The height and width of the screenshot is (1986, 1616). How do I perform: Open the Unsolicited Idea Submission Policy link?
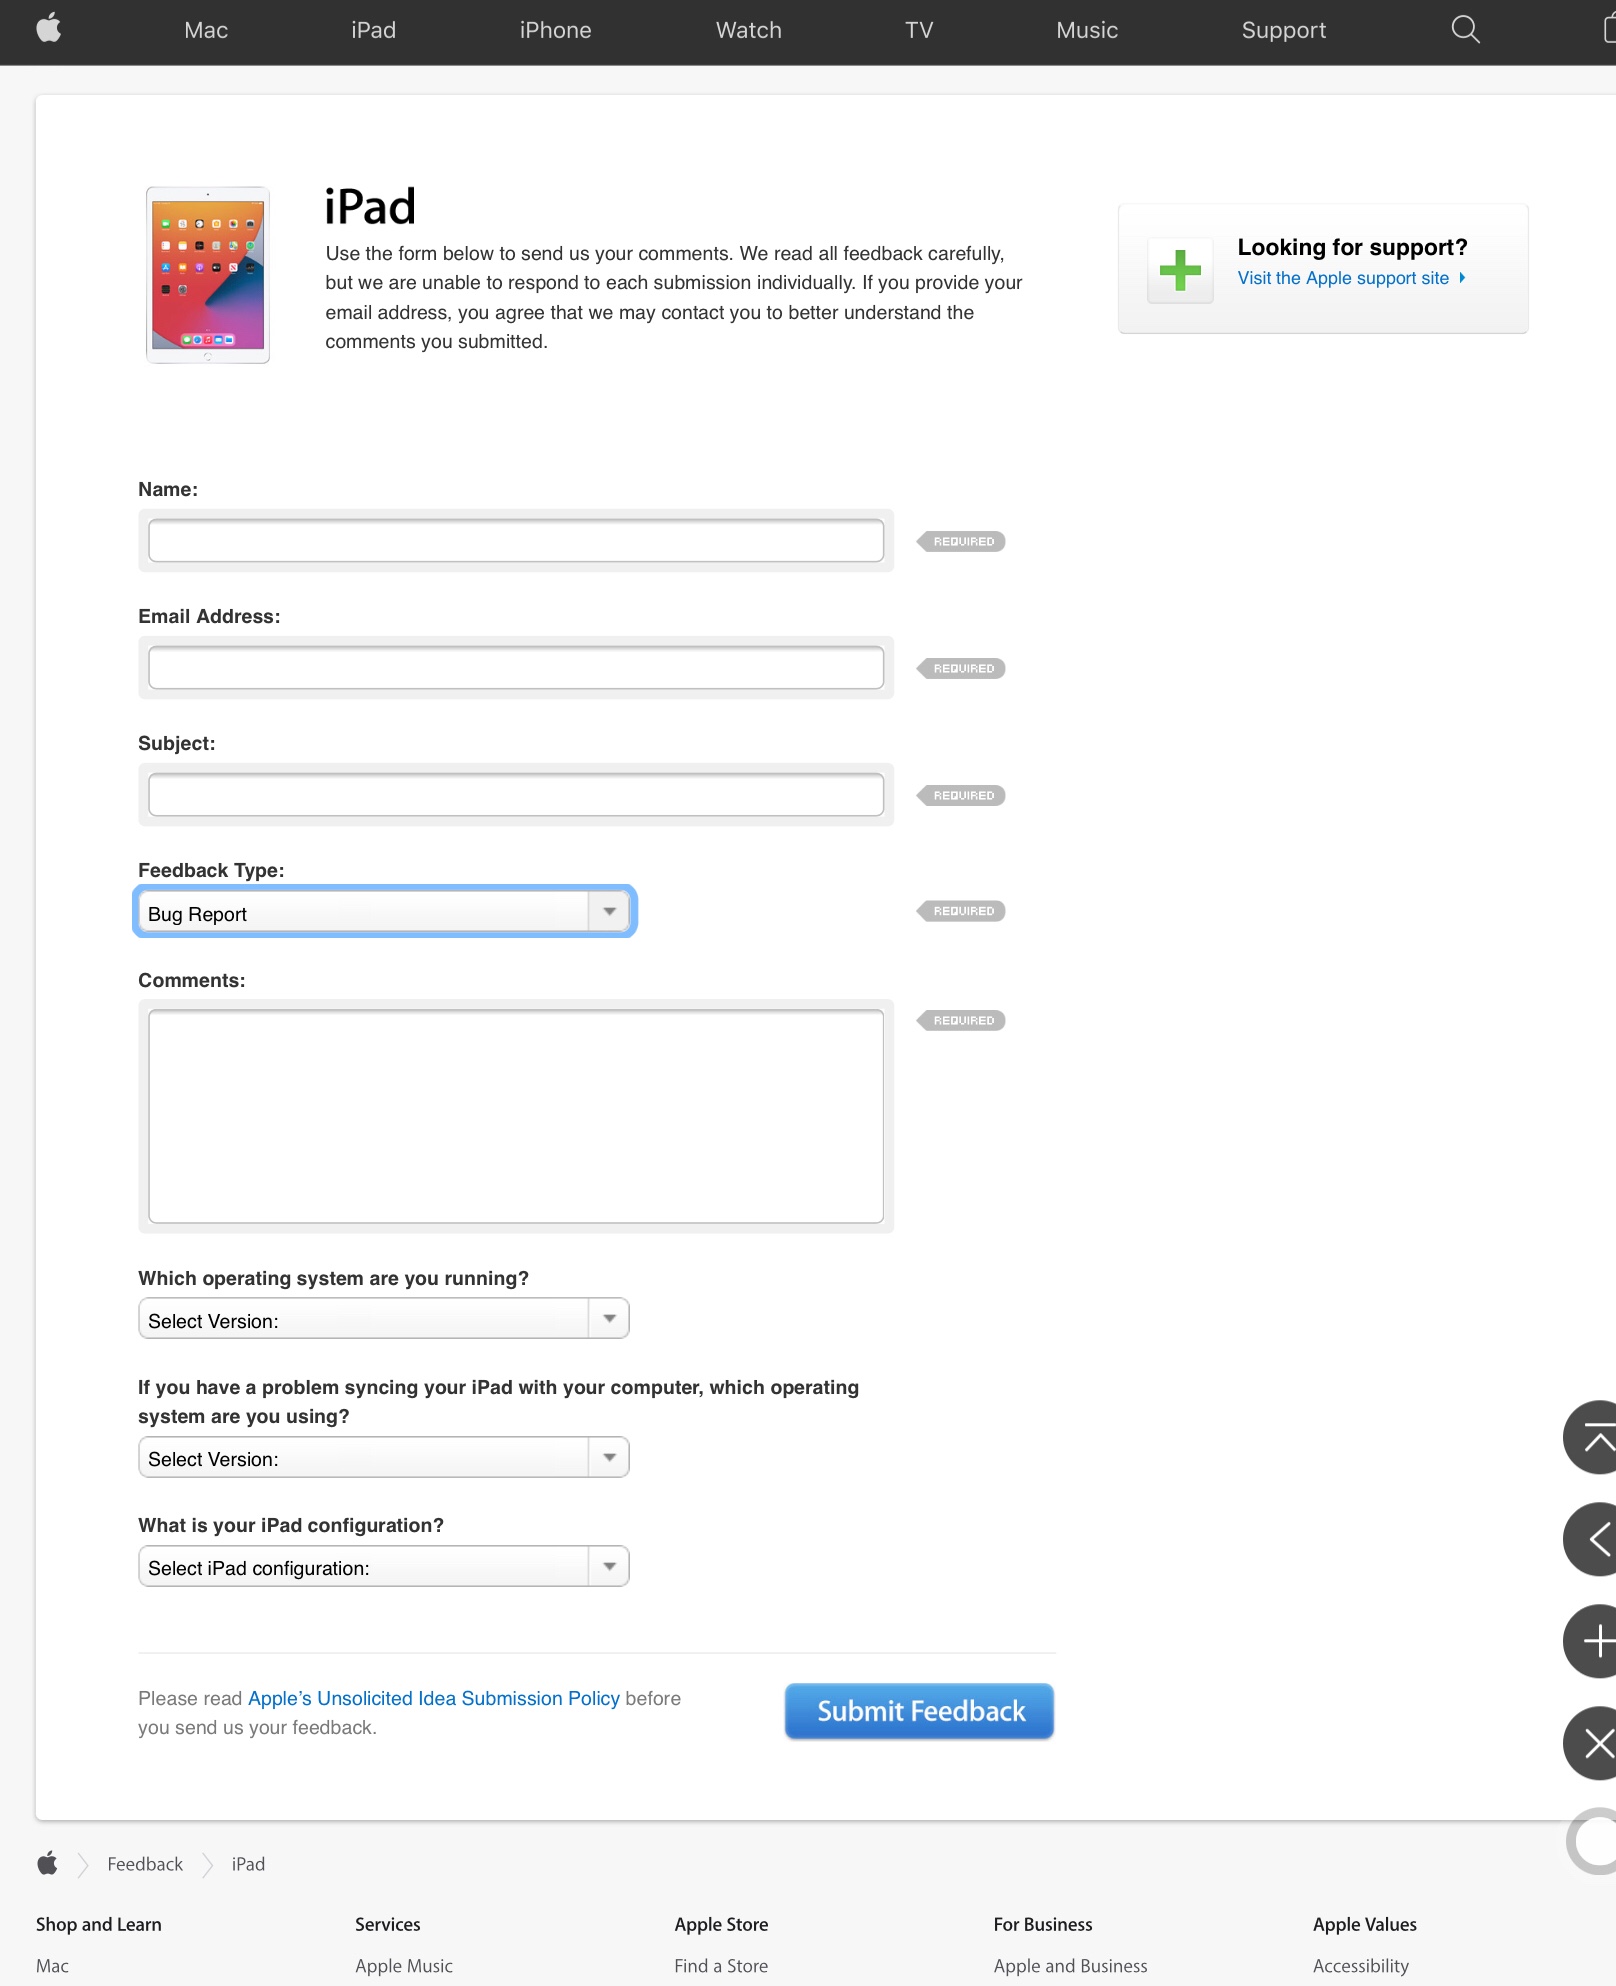tap(434, 1698)
